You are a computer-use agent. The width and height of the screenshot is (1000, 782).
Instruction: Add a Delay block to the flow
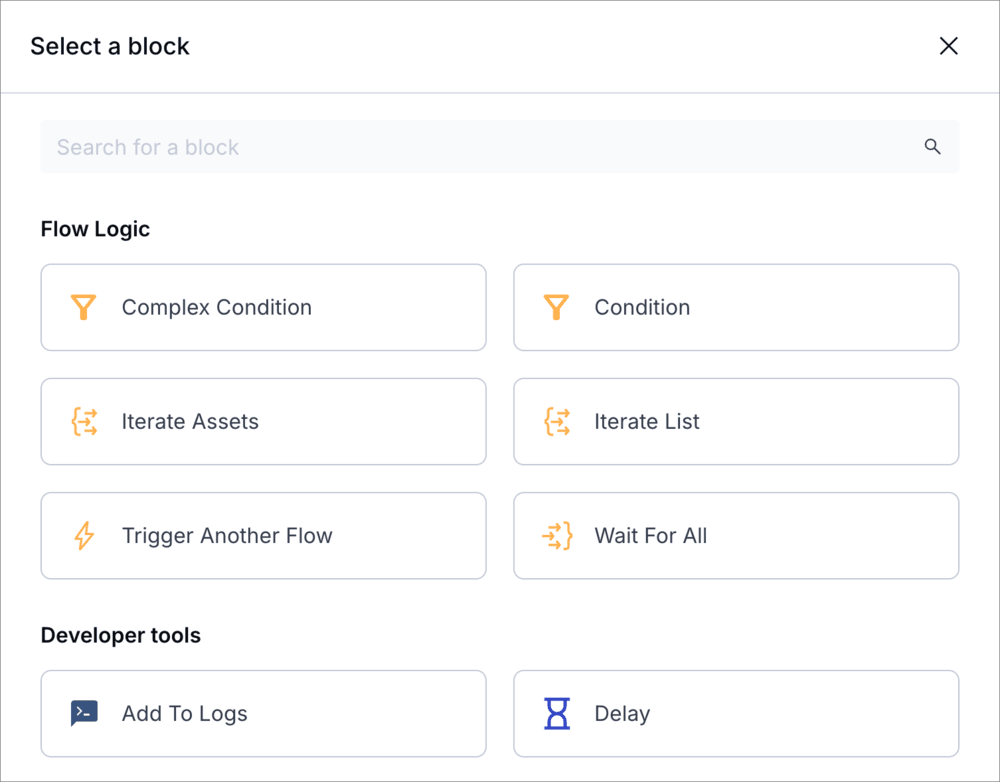pos(736,713)
